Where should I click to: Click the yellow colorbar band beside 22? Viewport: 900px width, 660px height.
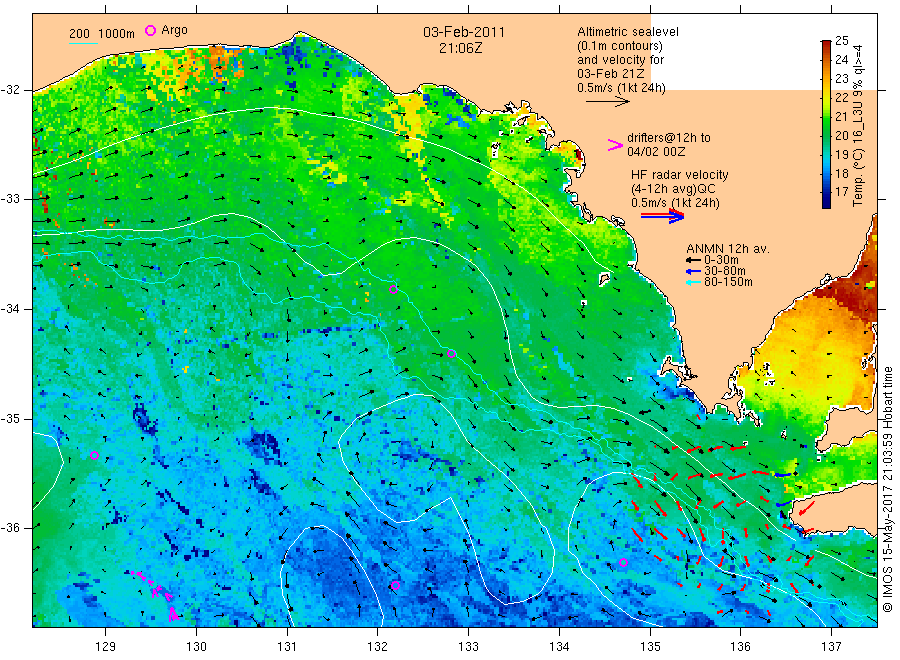826,96
